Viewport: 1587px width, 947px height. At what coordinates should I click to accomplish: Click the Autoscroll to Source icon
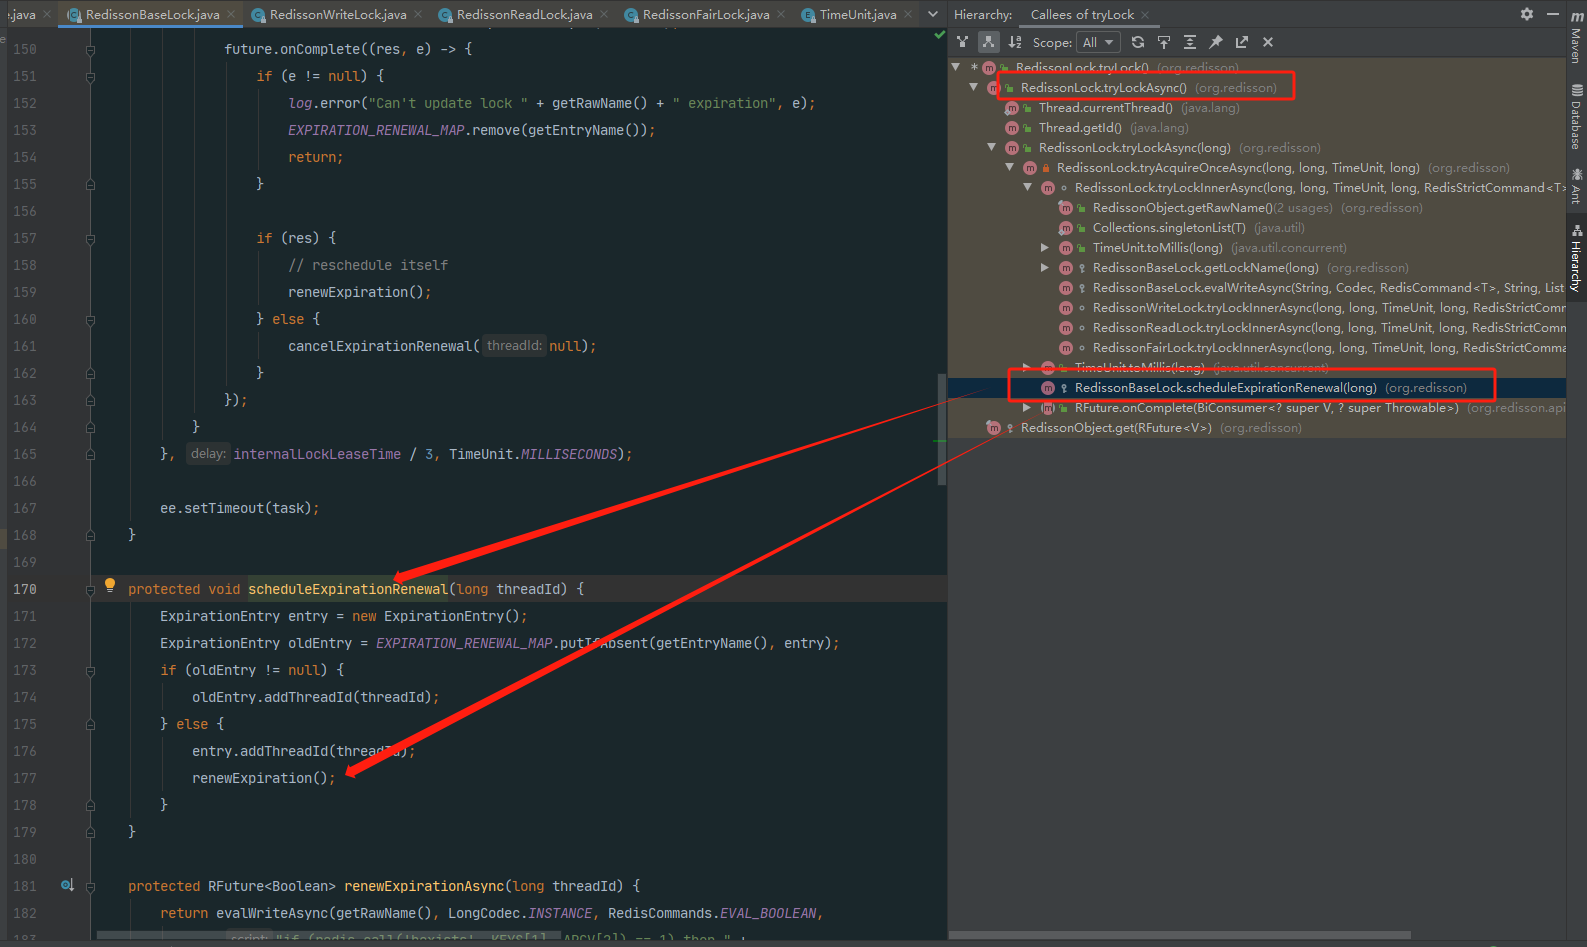pyautogui.click(x=1164, y=42)
